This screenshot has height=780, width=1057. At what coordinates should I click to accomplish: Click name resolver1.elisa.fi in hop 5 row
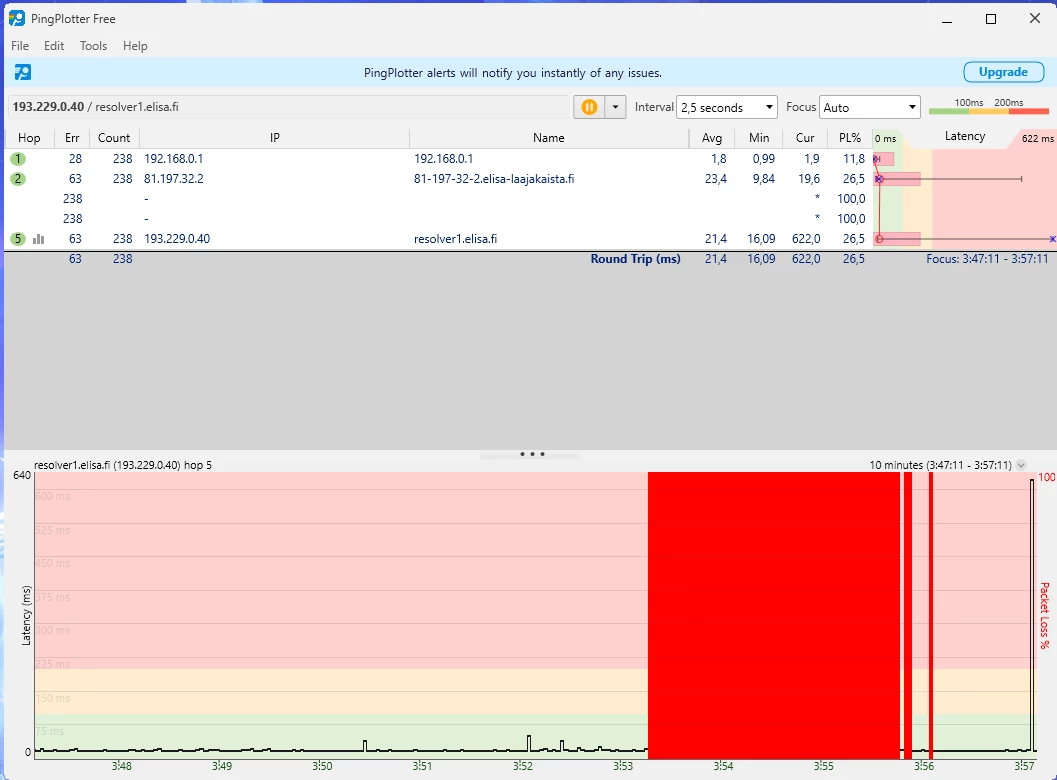[456, 239]
